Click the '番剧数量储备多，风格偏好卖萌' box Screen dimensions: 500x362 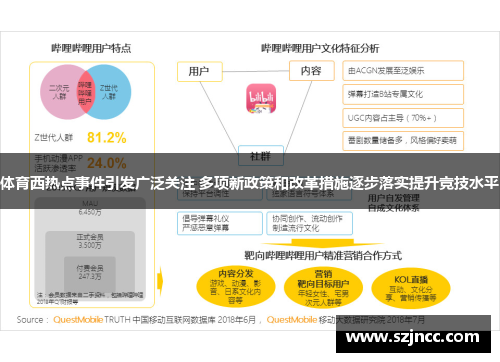click(403, 141)
